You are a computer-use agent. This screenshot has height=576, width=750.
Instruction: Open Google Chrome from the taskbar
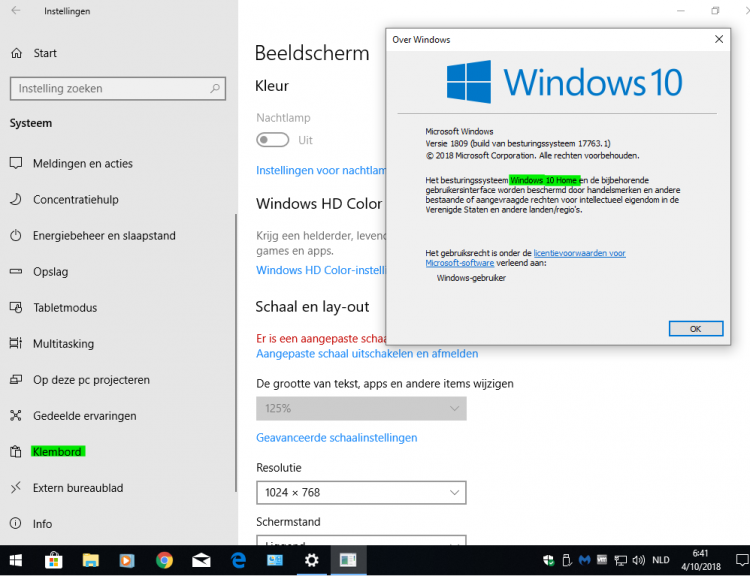tap(164, 560)
